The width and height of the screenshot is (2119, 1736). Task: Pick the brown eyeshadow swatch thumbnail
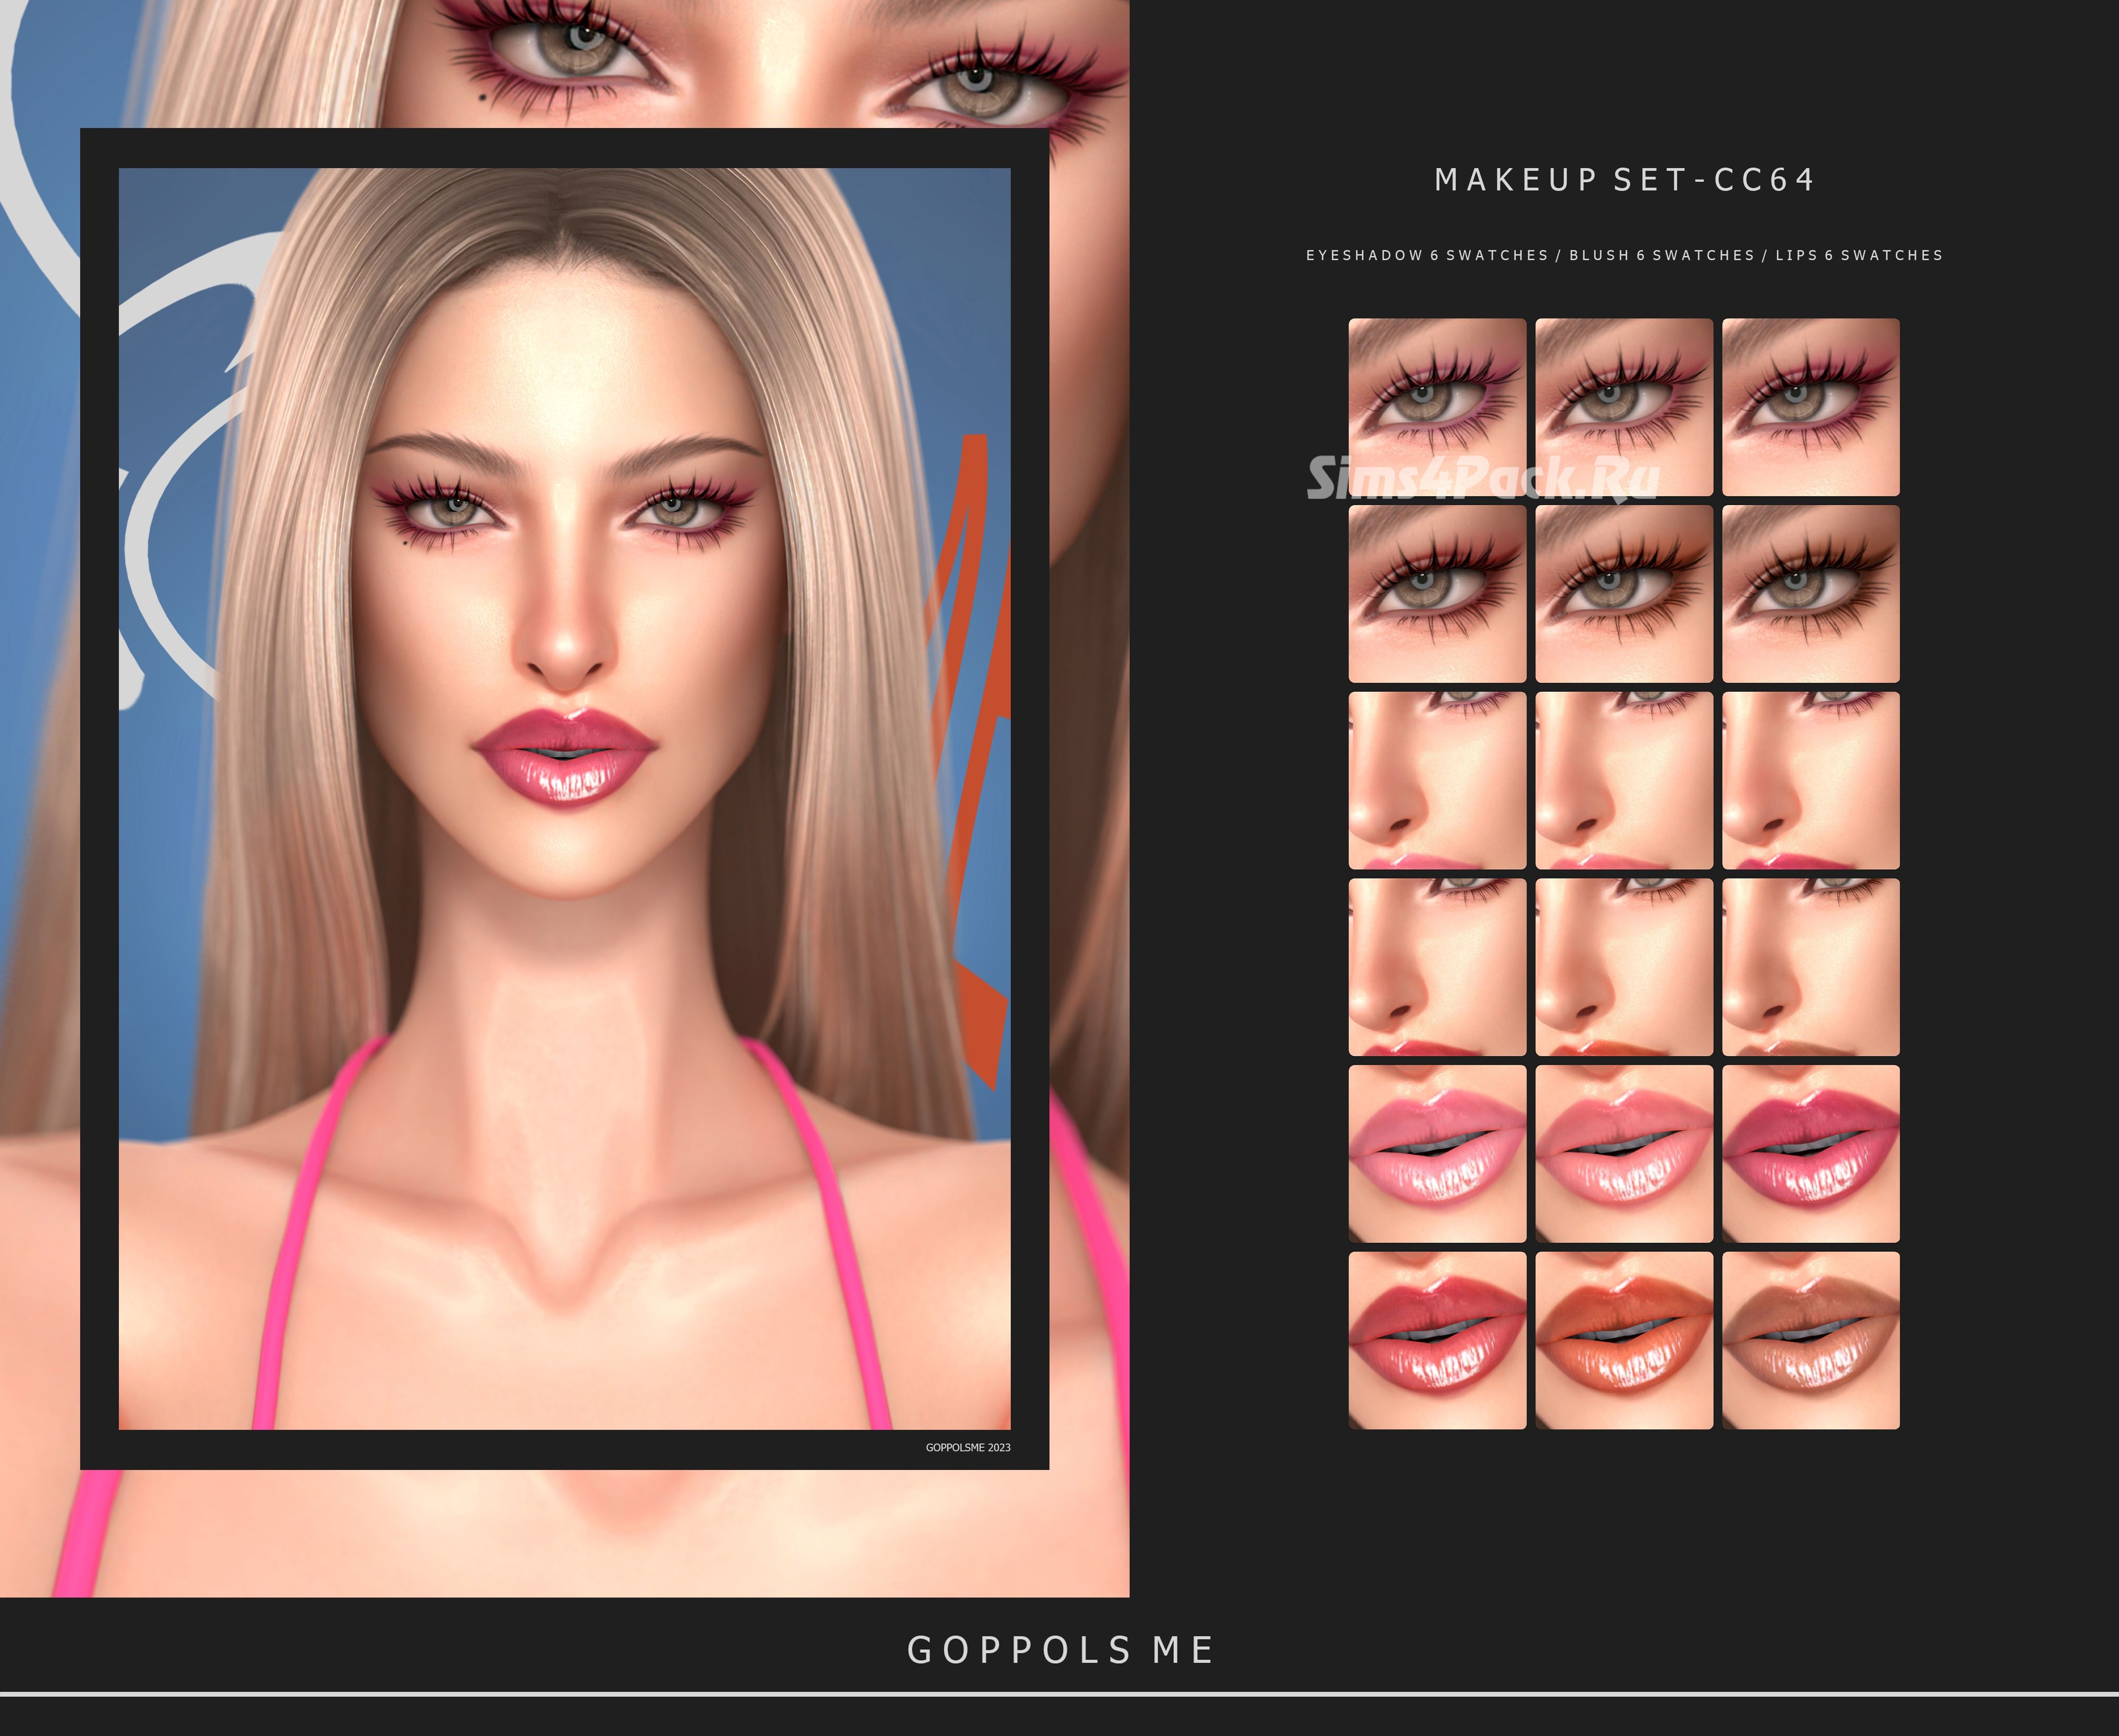[x=1810, y=593]
